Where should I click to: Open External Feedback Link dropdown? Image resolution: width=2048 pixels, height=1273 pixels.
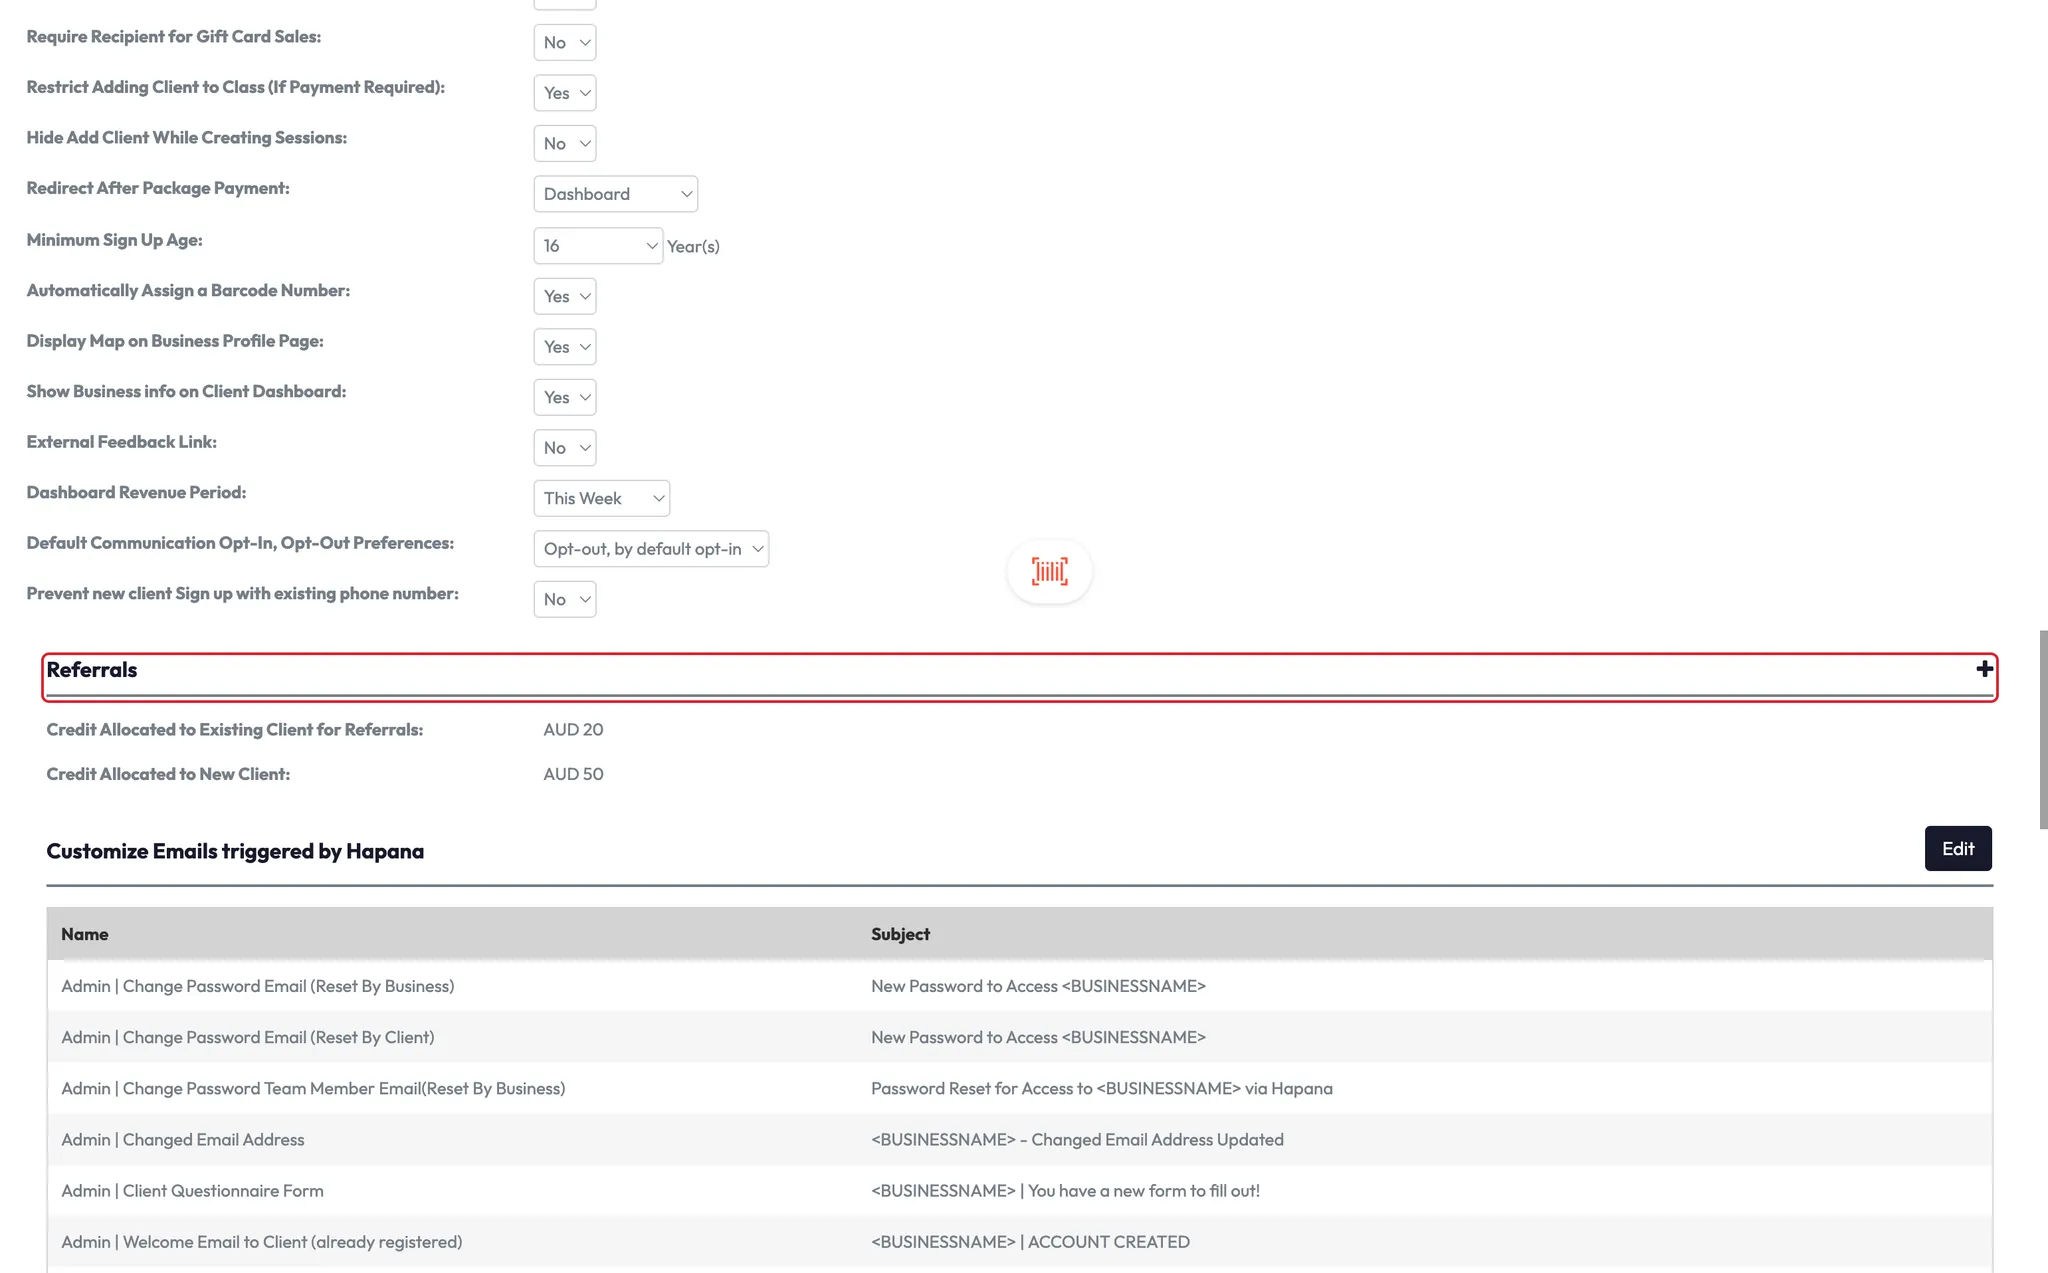pos(565,448)
